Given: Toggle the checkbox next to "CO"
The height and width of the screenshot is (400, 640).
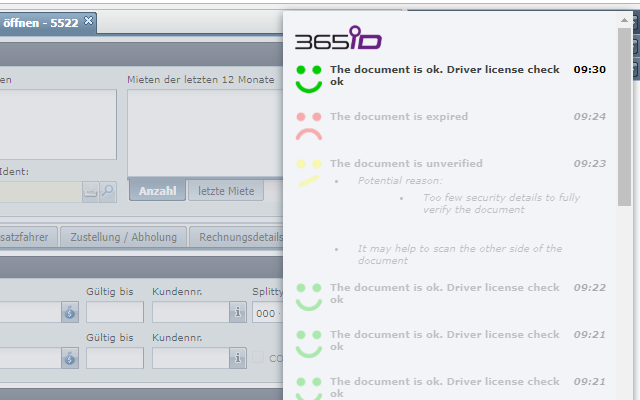Looking at the screenshot, I should (258, 357).
